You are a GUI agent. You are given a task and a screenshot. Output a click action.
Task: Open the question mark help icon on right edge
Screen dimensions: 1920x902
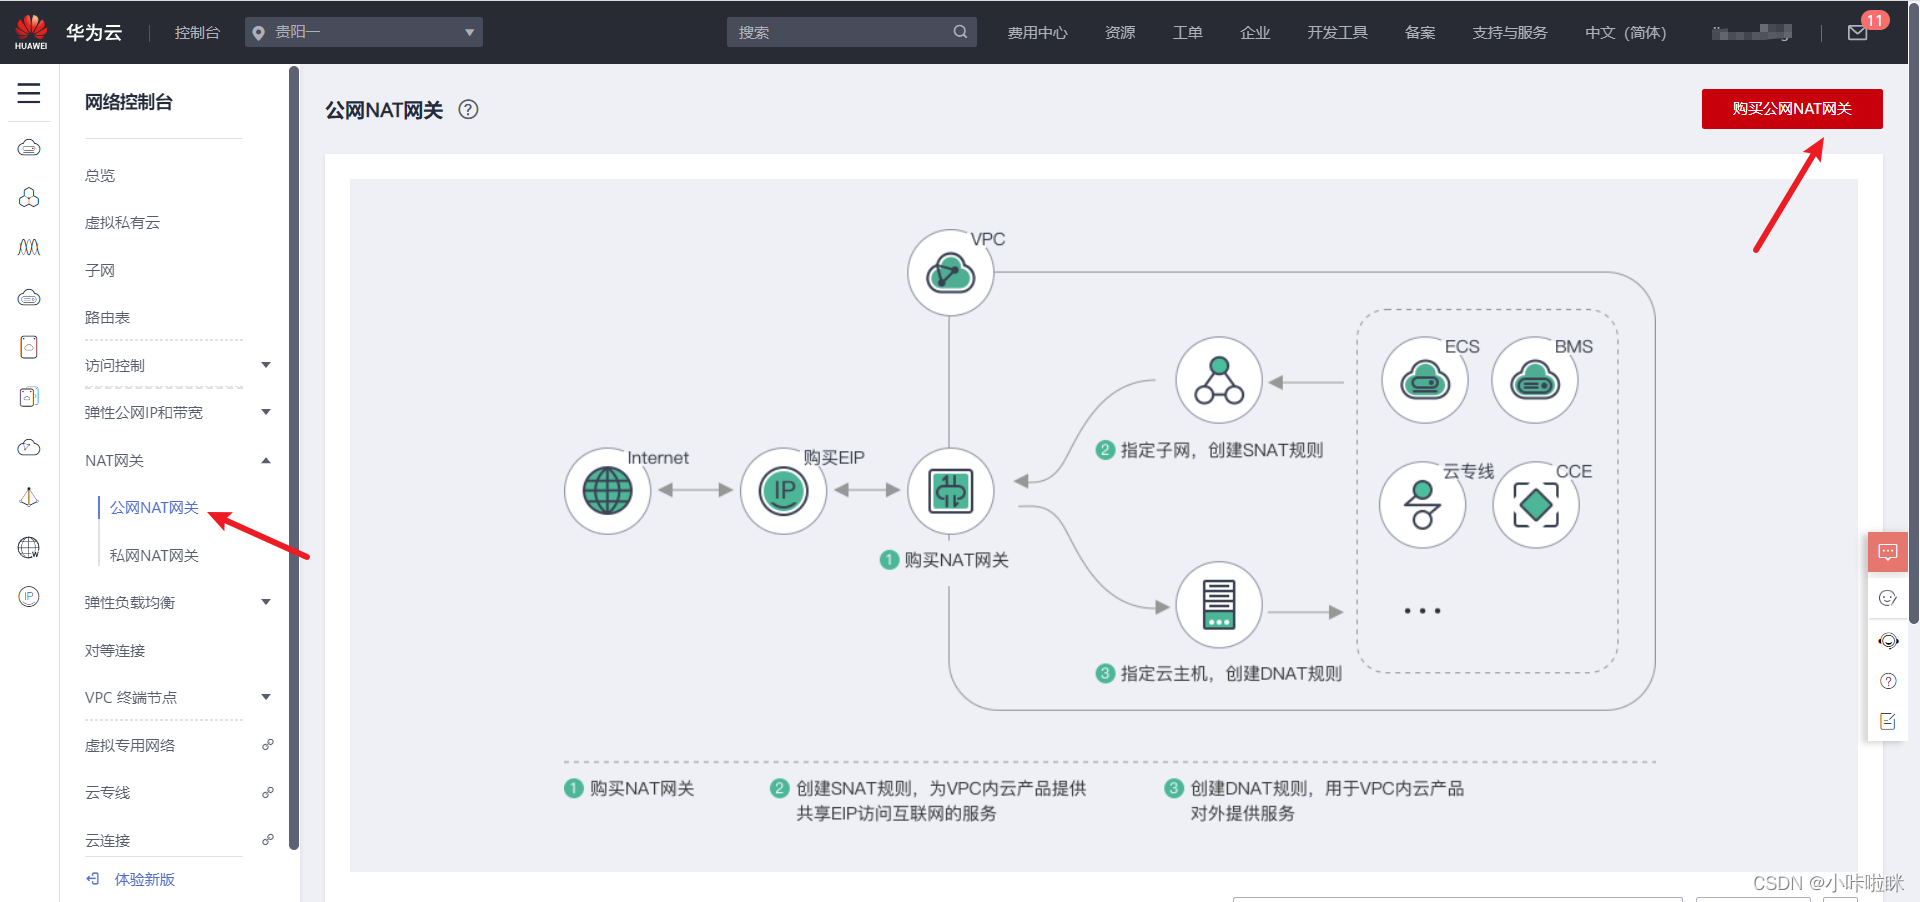pos(1888,681)
